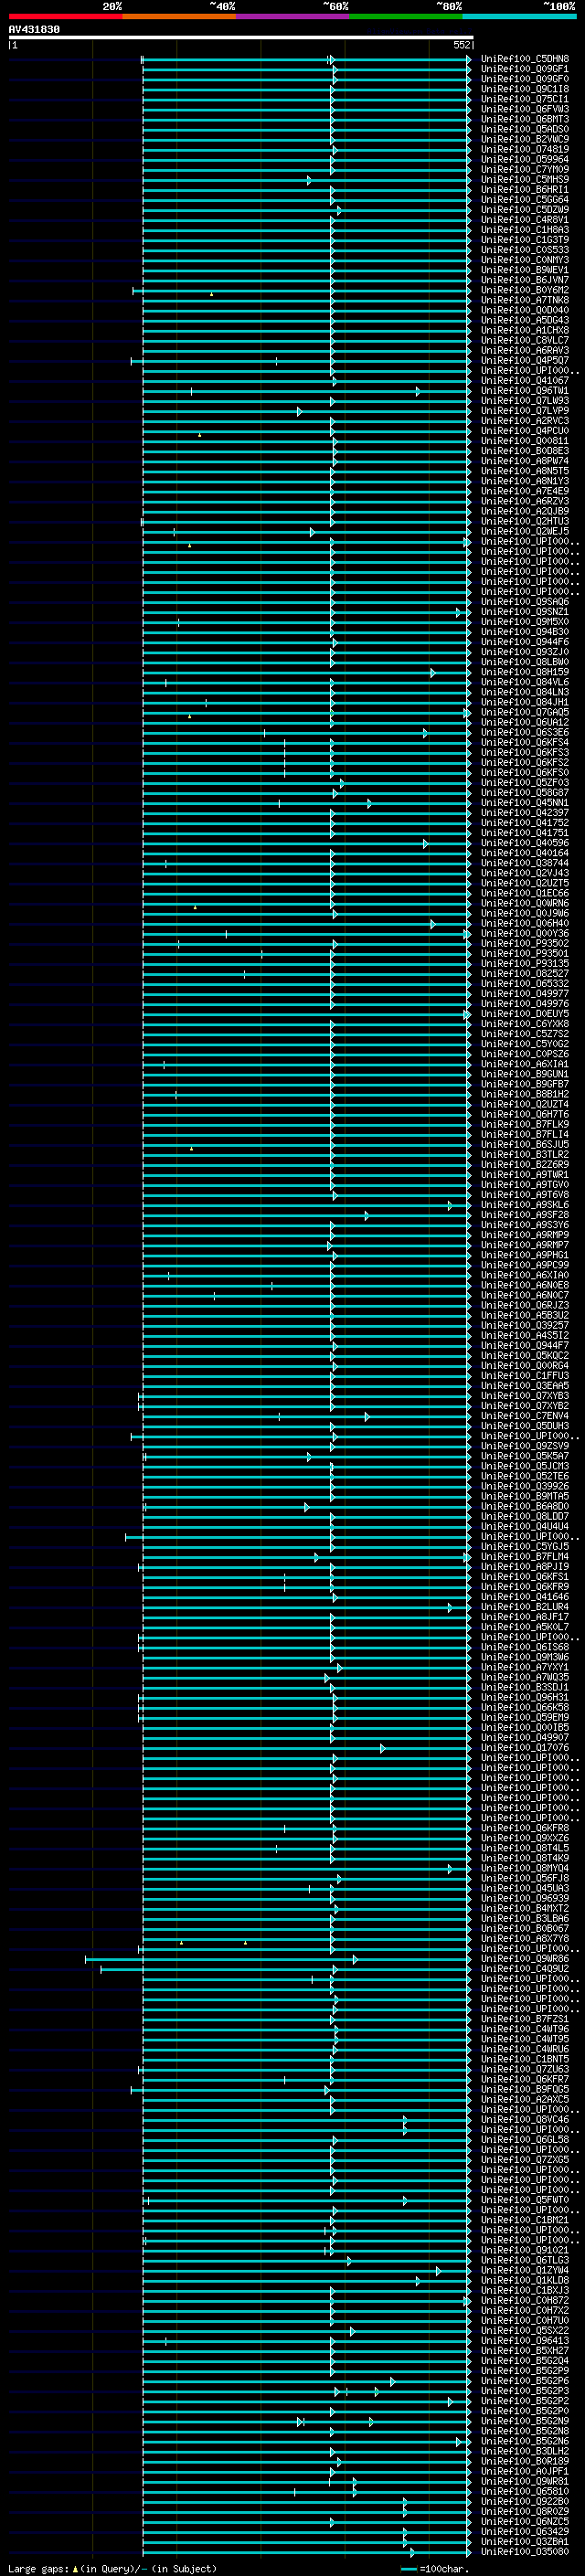Viewport: 585px width, 2576px height.
Task: Click the green ~80% identity color band
Action: (x=406, y=16)
